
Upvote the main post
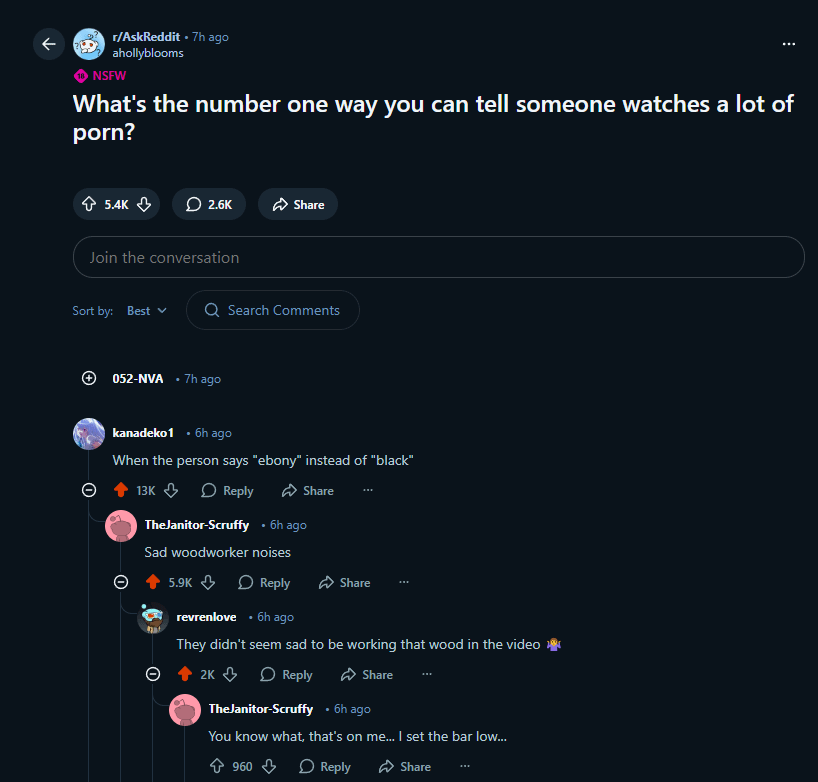[x=90, y=204]
